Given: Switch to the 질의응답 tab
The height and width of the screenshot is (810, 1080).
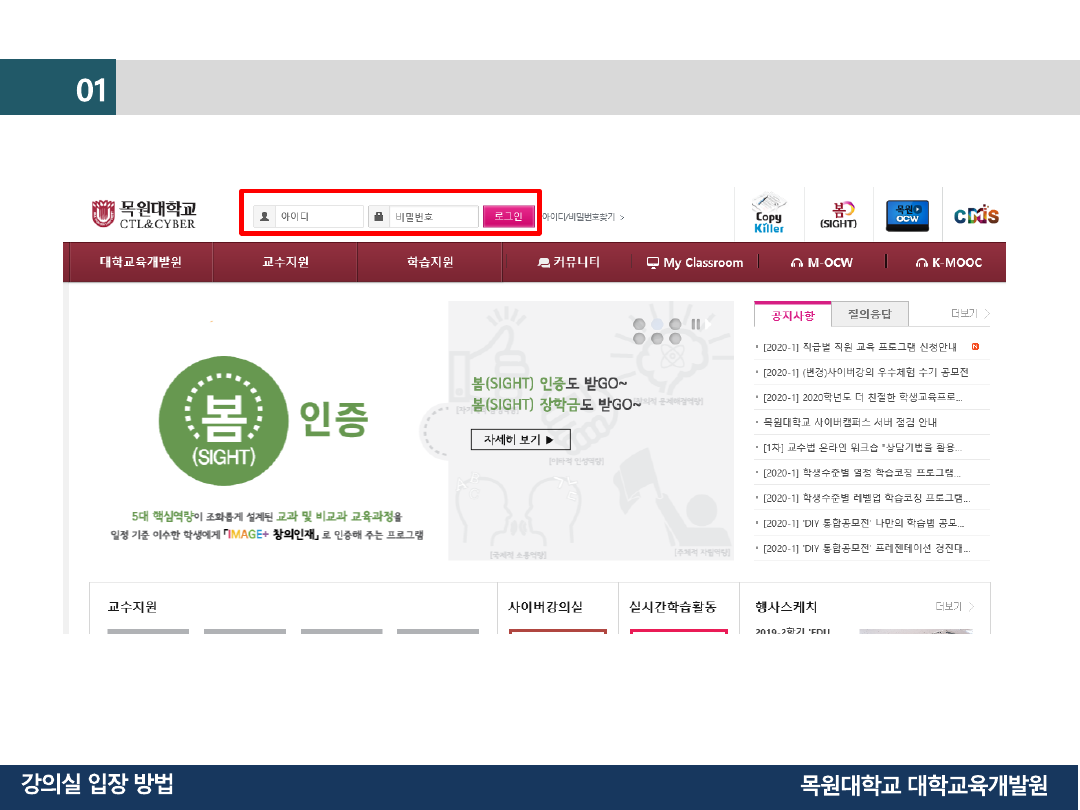Looking at the screenshot, I should 870,314.
